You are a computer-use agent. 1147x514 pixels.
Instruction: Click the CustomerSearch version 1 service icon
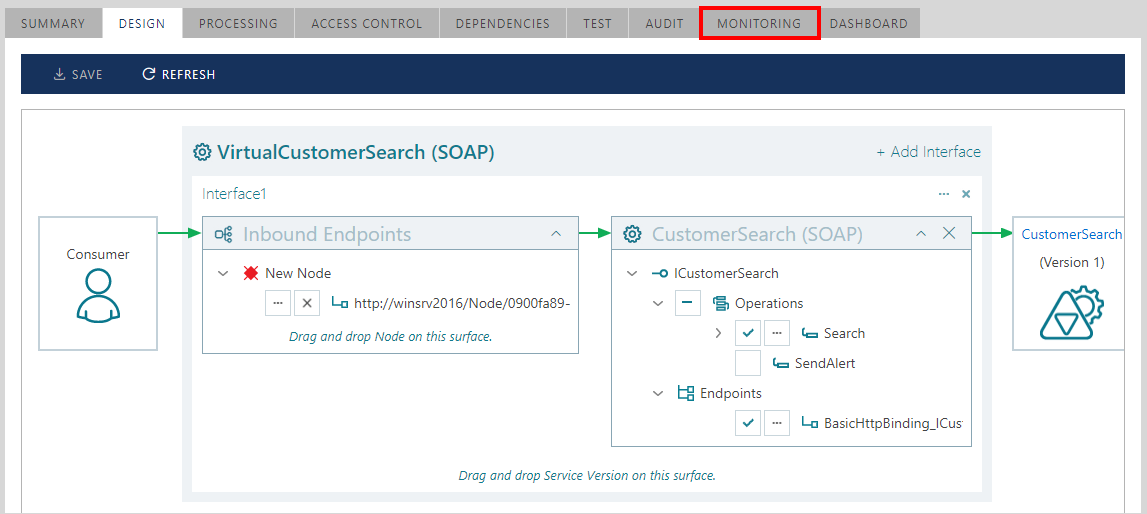[x=1072, y=313]
